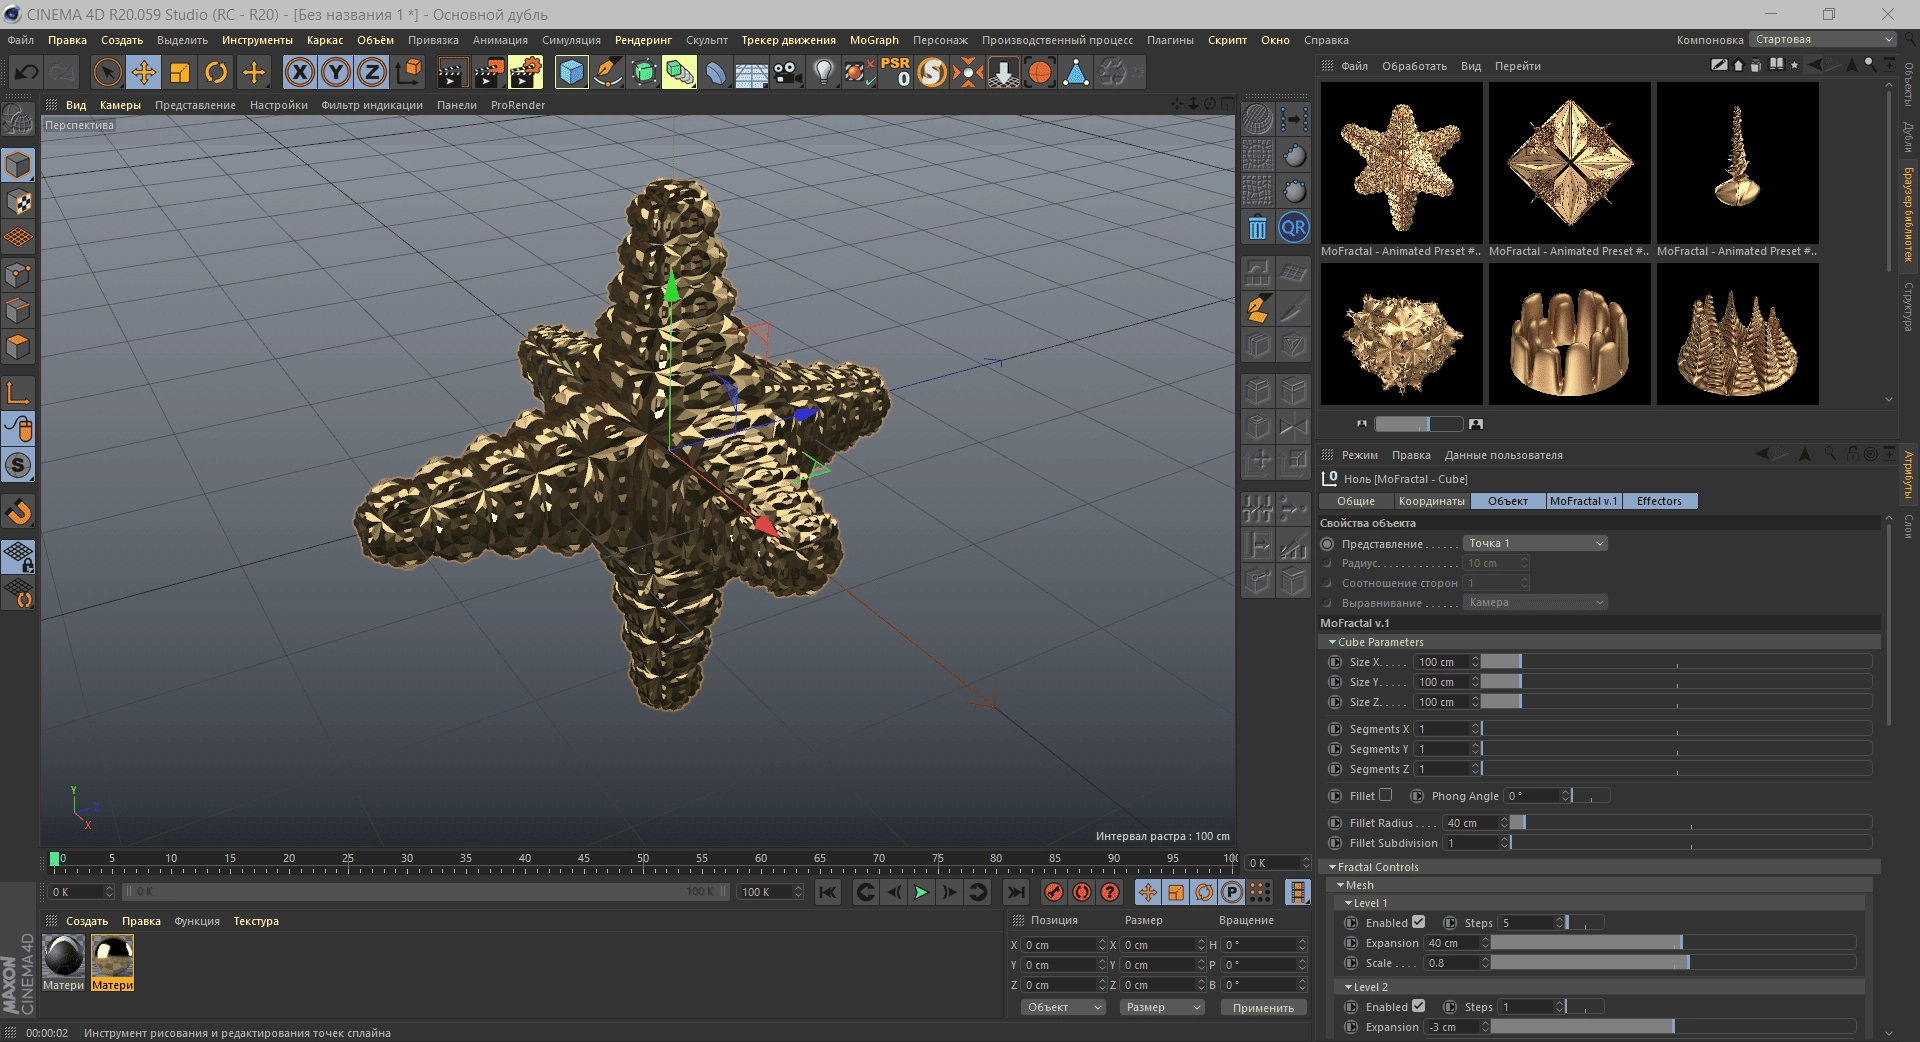Open the Размер size mode dropdown
1920x1042 pixels.
1162,1007
